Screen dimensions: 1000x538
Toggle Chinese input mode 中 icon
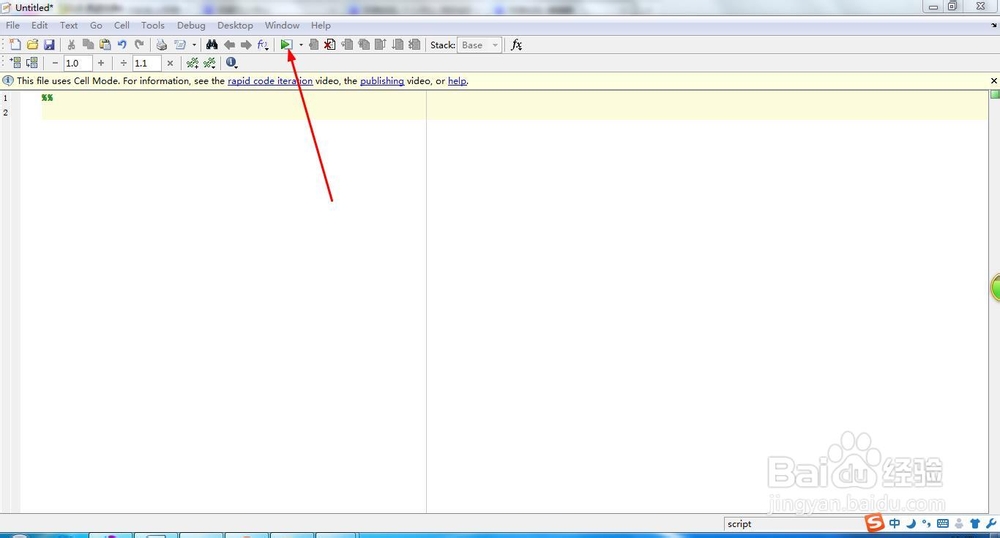(x=895, y=523)
